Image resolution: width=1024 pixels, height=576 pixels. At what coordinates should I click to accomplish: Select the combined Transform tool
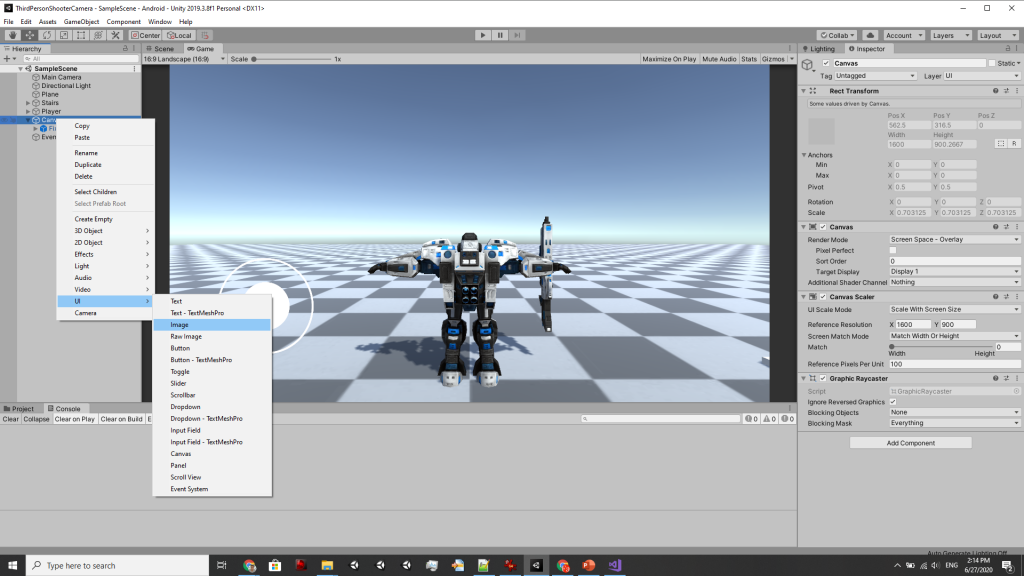tap(99, 35)
